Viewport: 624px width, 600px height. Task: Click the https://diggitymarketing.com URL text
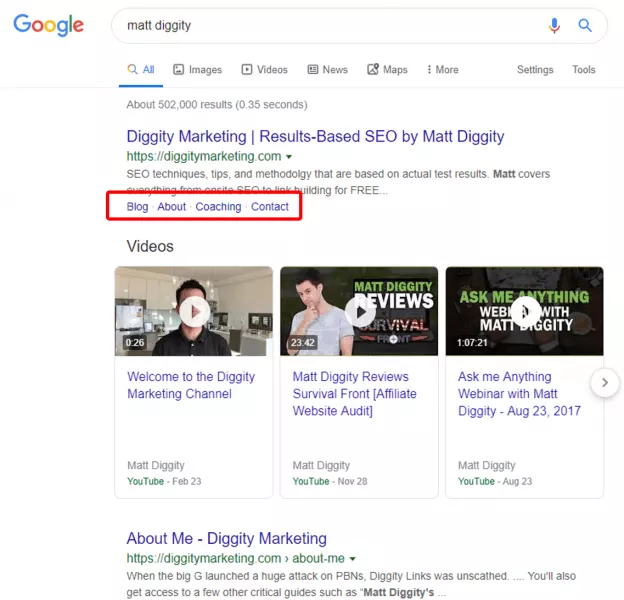point(204,156)
